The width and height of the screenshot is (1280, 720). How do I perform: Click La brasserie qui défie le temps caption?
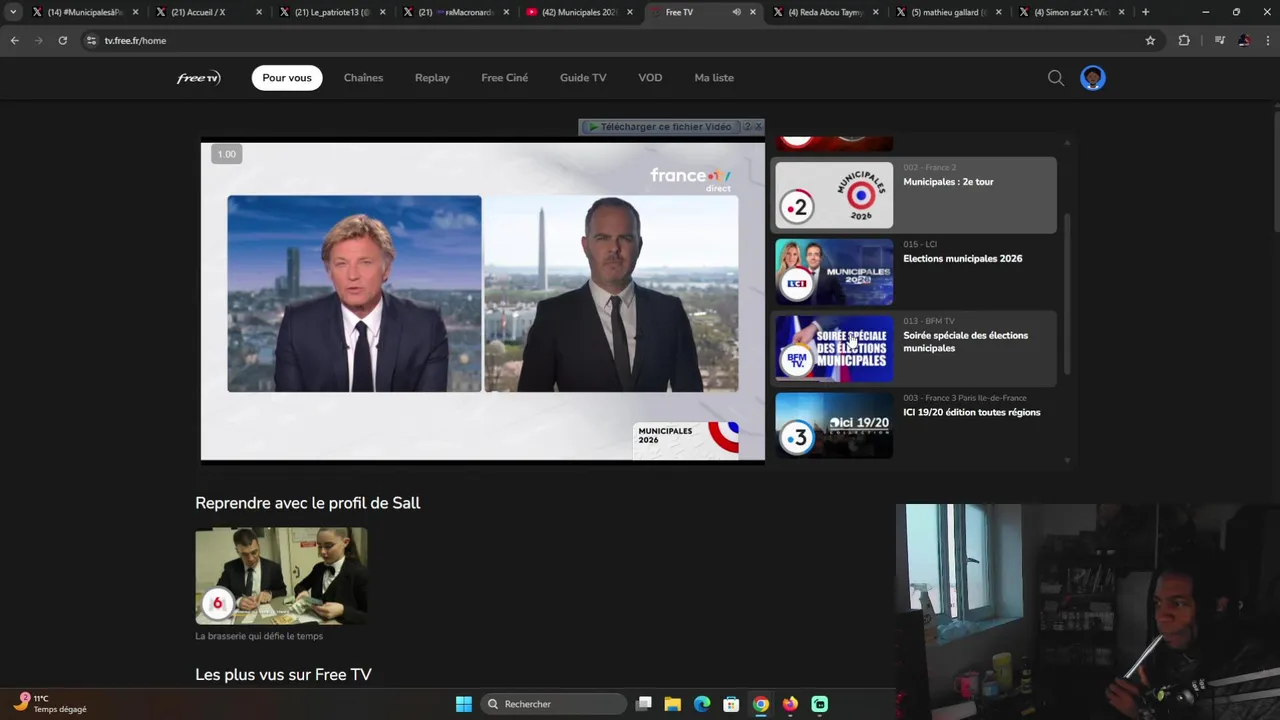pyautogui.click(x=259, y=636)
